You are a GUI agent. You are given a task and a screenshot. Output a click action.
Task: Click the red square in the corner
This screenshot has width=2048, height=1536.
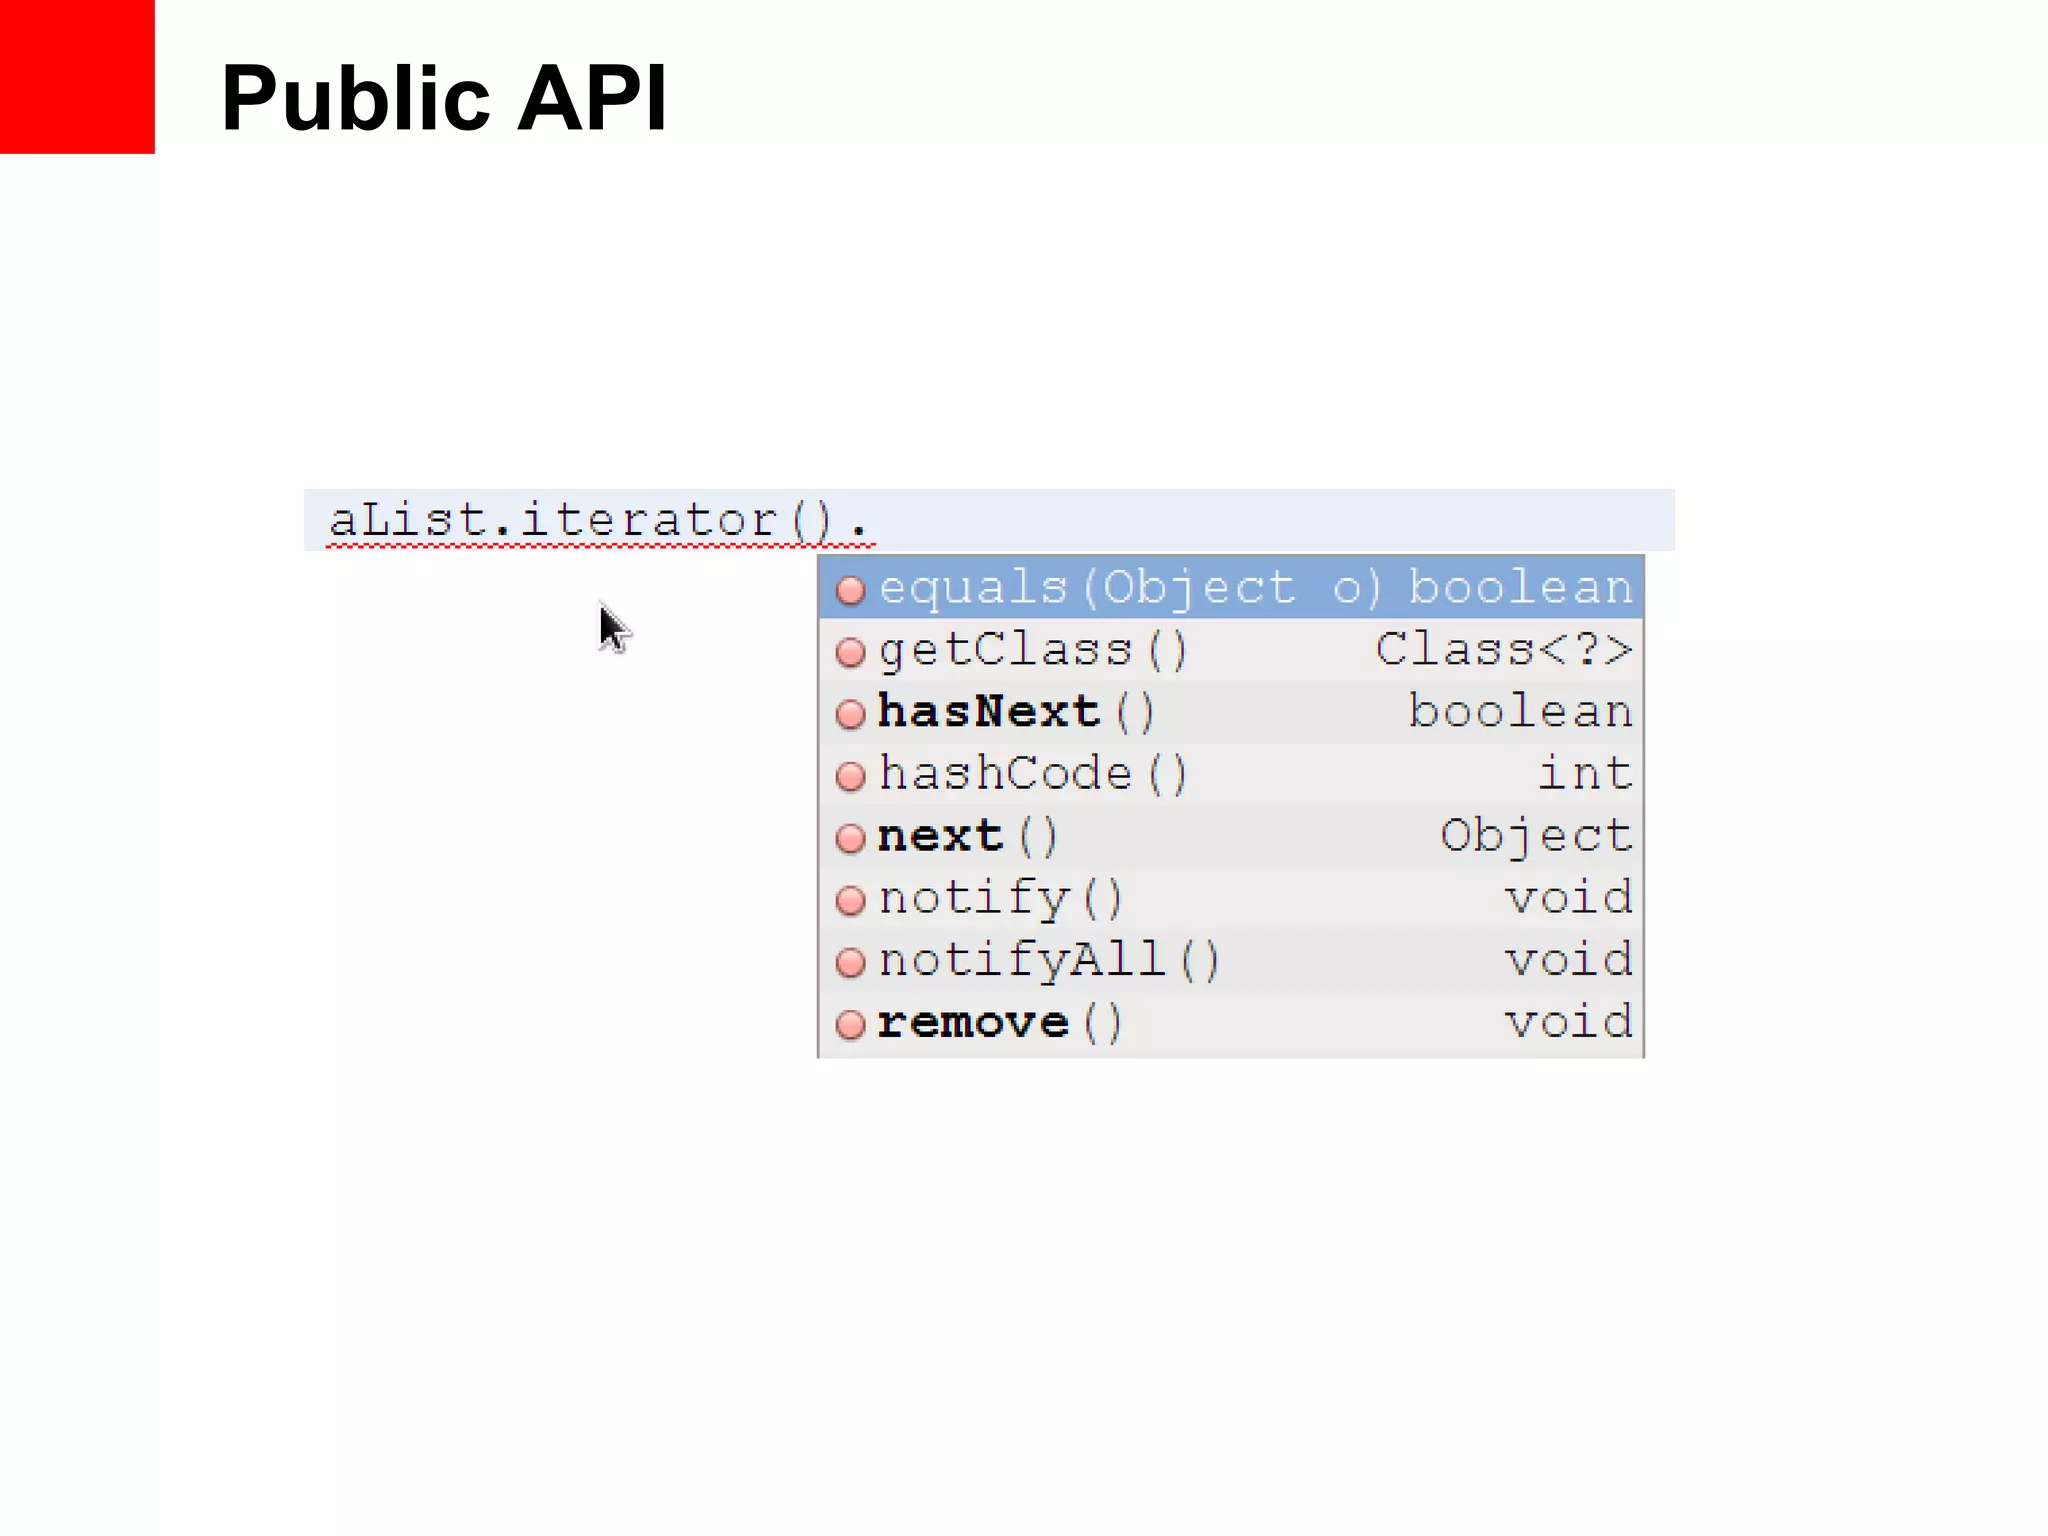(x=77, y=76)
